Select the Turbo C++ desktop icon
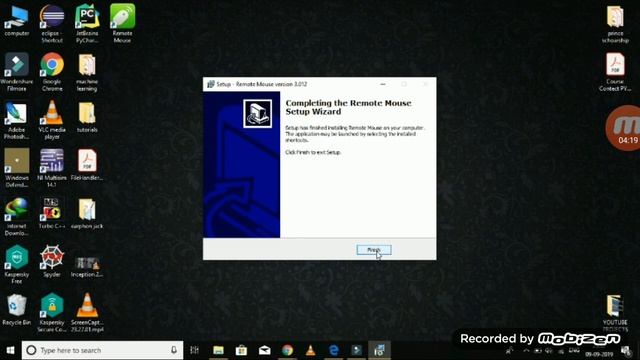The image size is (640, 360). [x=52, y=213]
